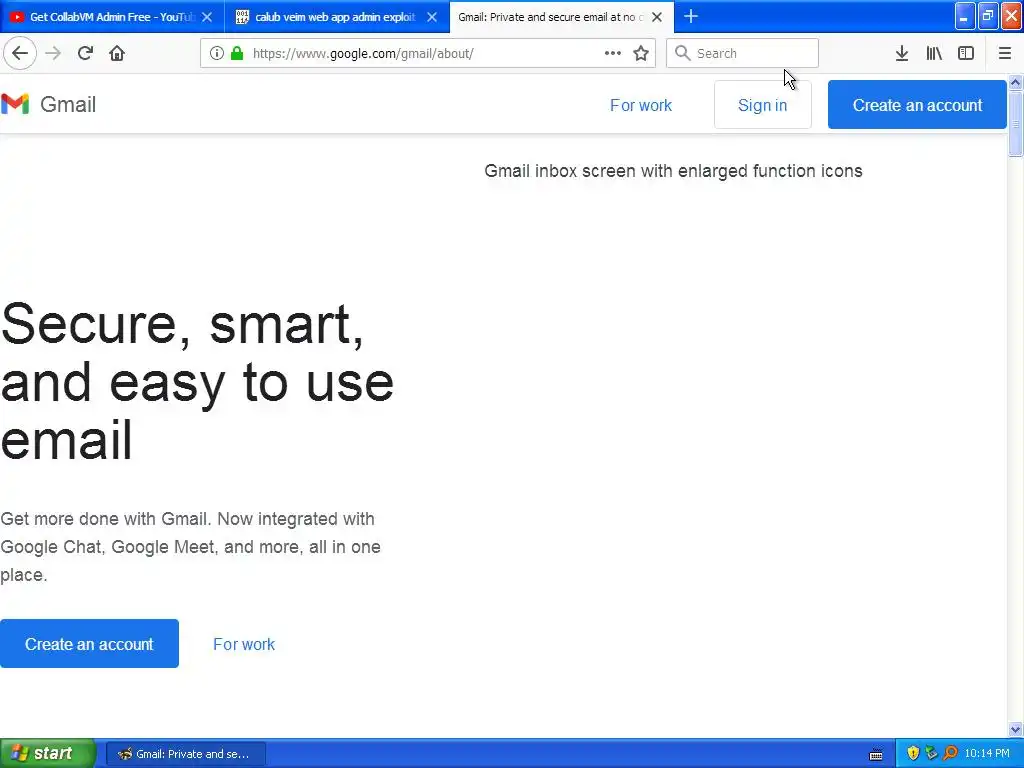Click the page scrollbar up arrow
Viewport: 1024px width, 768px height.
(1016, 82)
